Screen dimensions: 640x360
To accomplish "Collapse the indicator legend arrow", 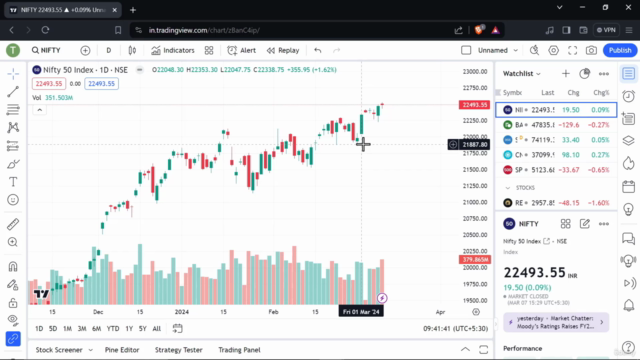I will (40, 110).
